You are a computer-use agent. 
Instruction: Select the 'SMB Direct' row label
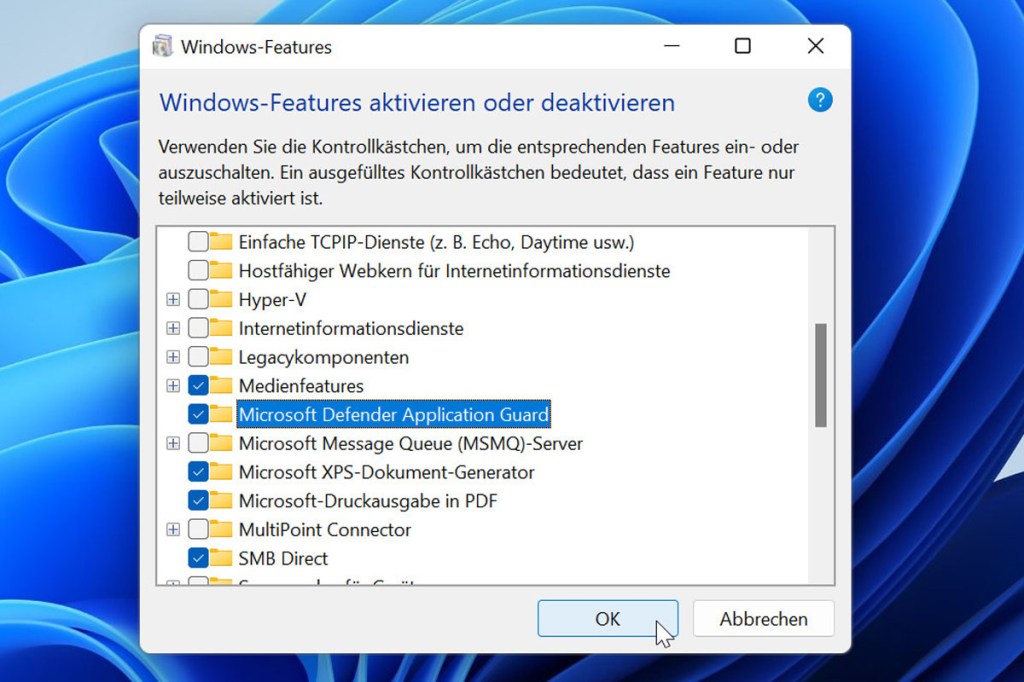(x=283, y=558)
